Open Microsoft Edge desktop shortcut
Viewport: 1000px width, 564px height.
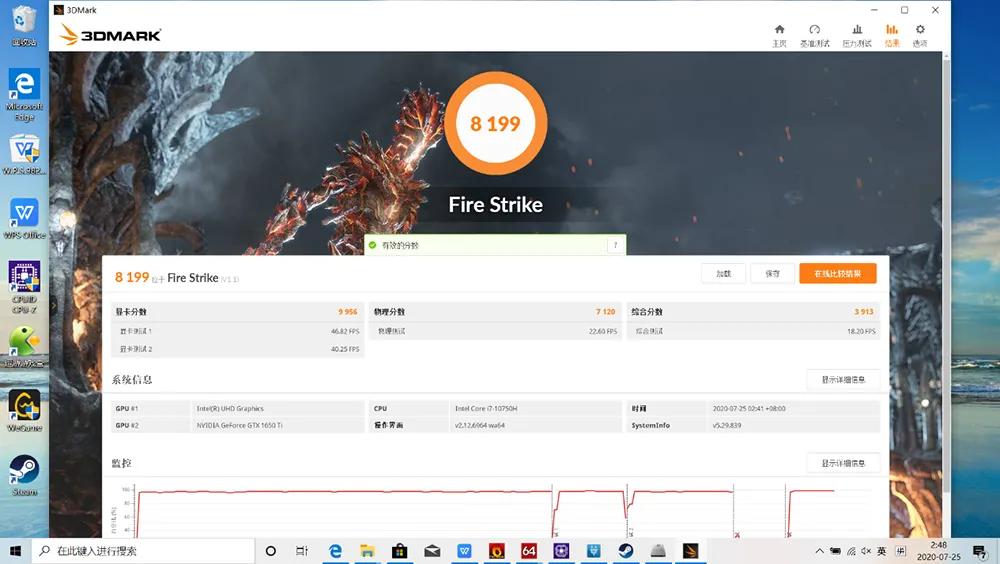point(24,94)
